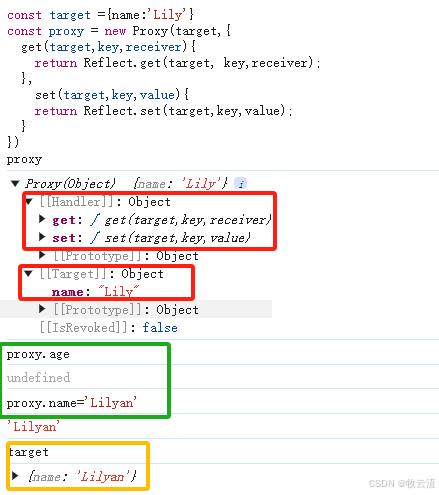Select the name: "Lily" property row
This screenshot has height=495, width=439.
click(95, 292)
